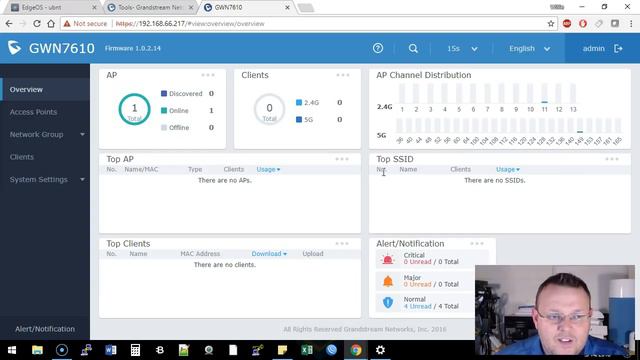Open the 15s refresh interval dropdown
The image size is (640, 360).
462,49
